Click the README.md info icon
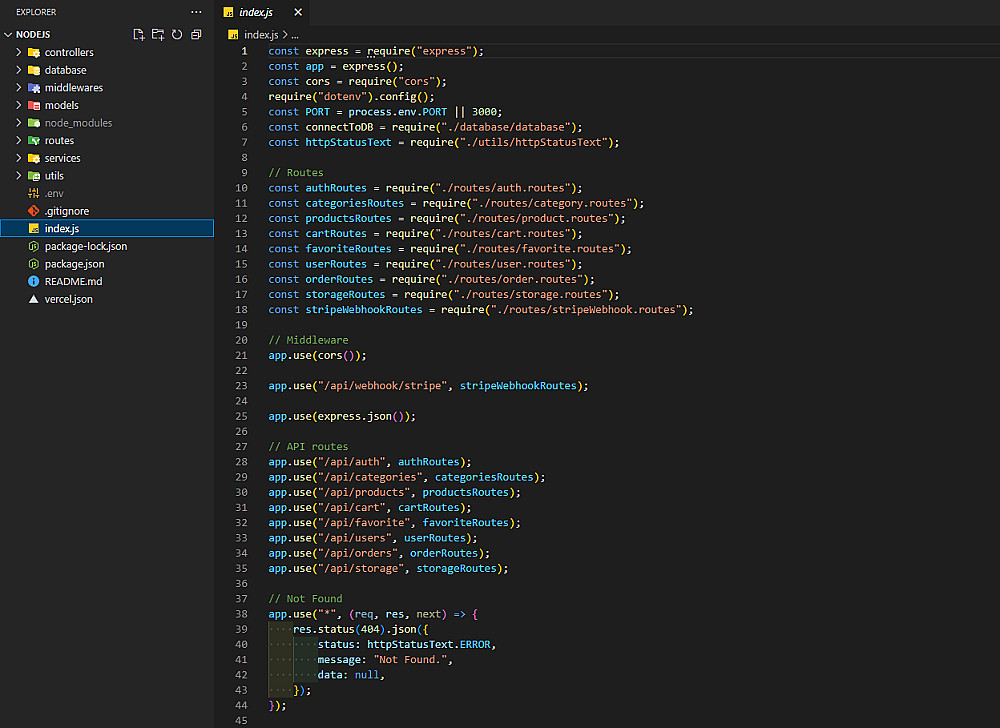Viewport: 1000px width, 728px height. 34,281
